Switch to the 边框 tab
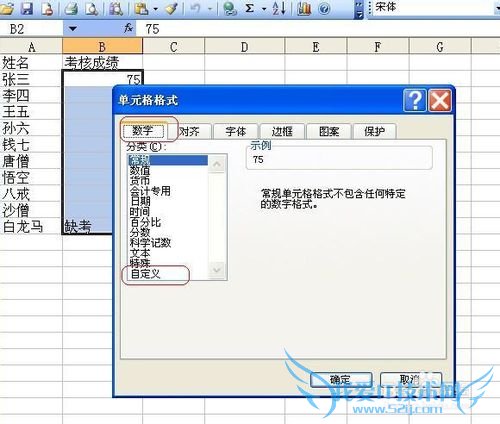The image size is (500, 424). pos(282,131)
